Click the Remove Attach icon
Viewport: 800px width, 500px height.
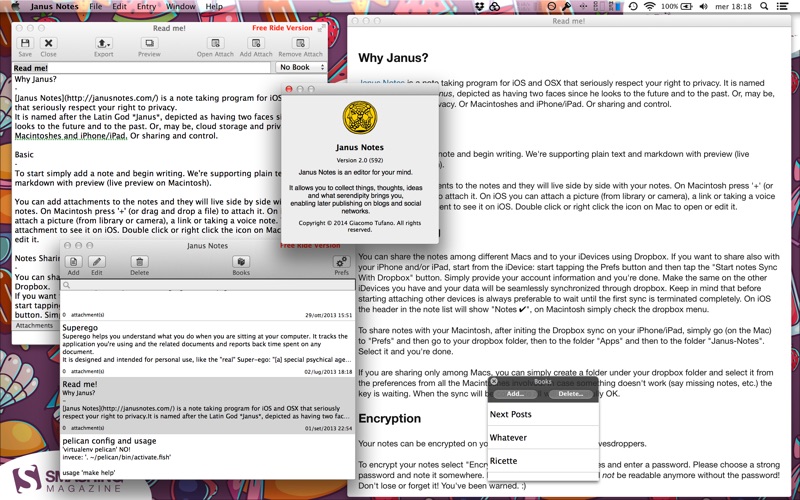tap(301, 43)
